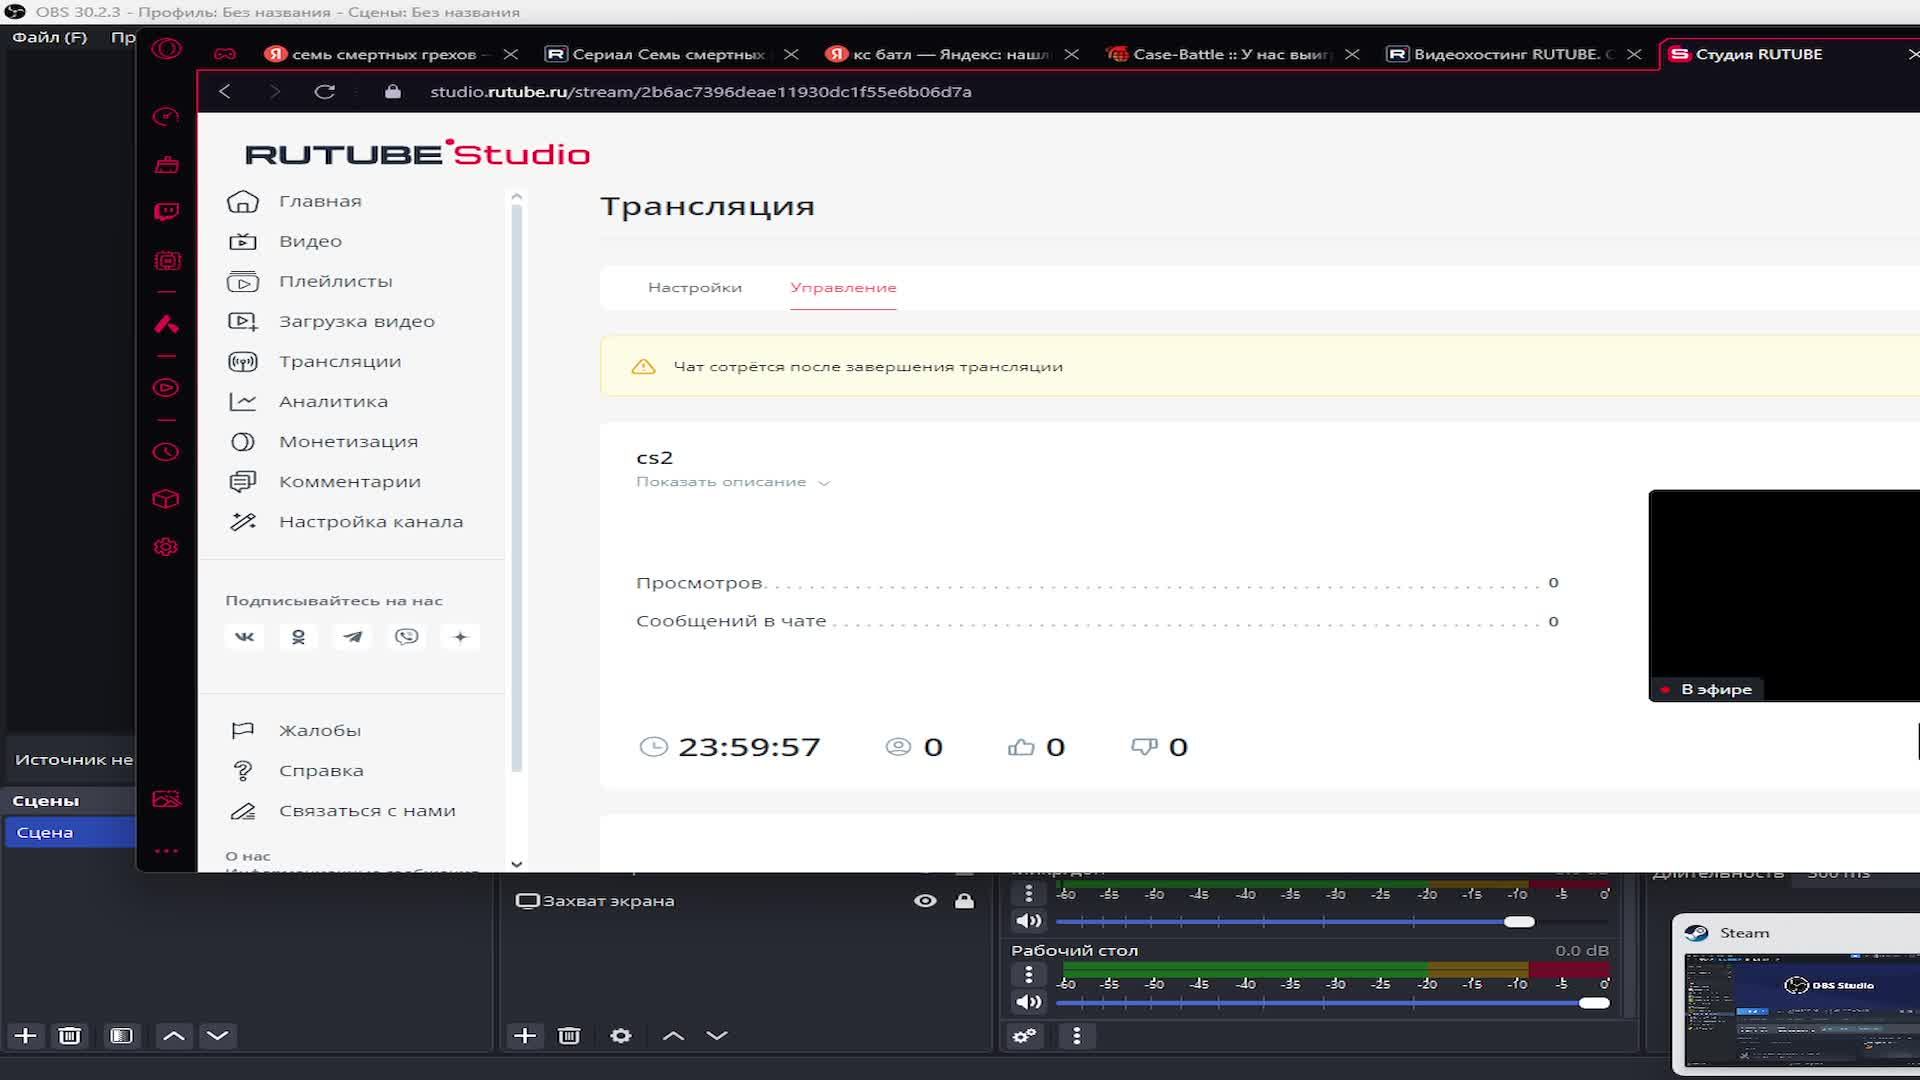Move scene up in OBS

pyautogui.click(x=173, y=1036)
